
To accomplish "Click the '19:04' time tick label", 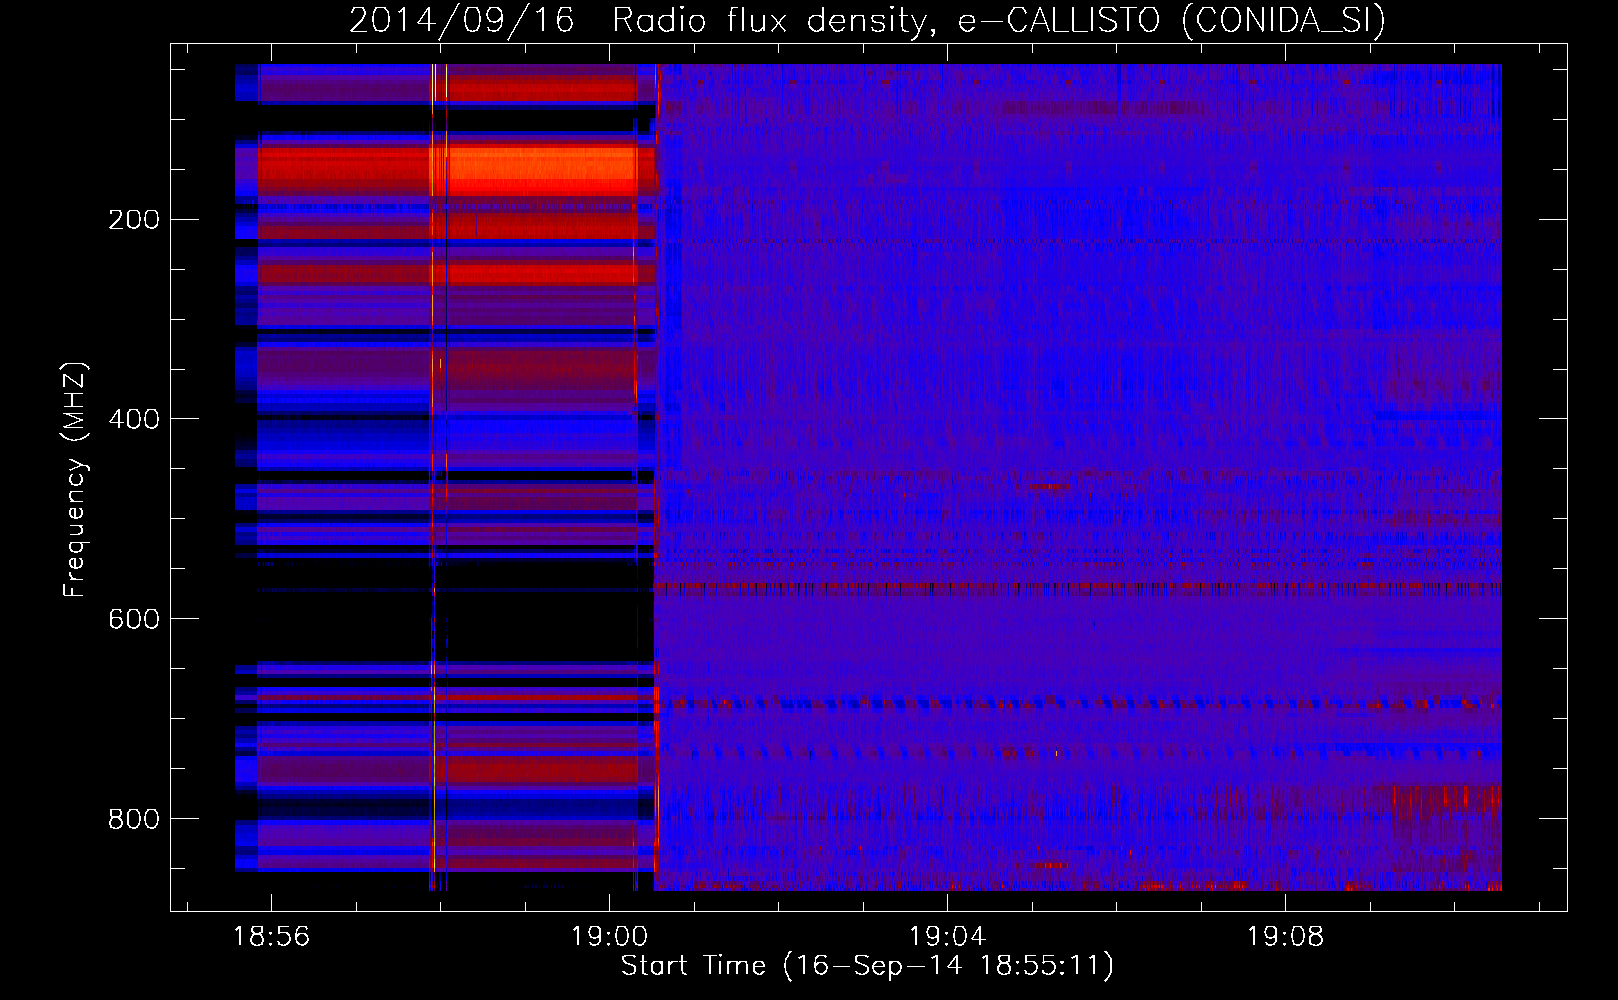I will click(947, 937).
